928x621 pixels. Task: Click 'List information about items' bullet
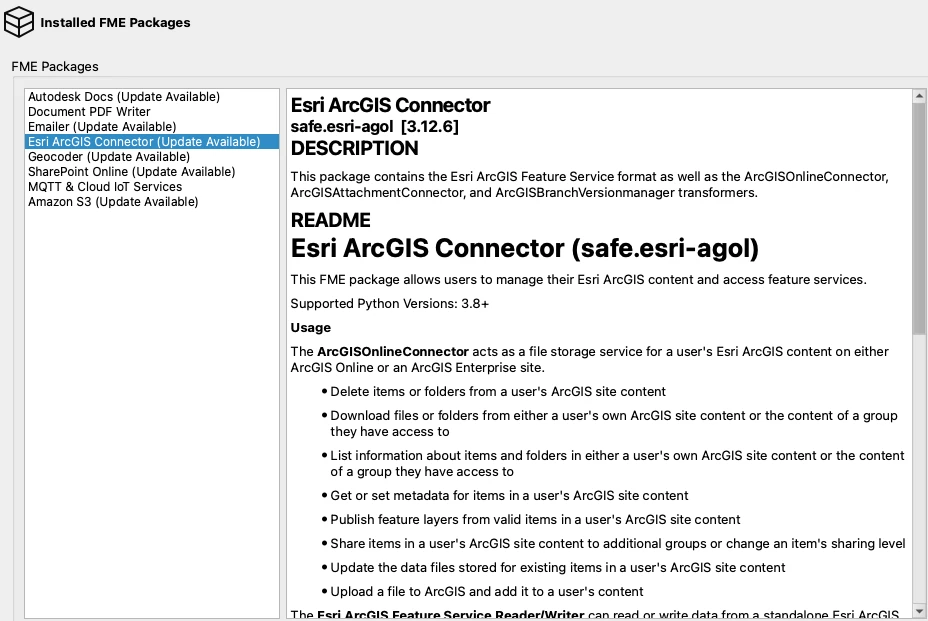617,464
